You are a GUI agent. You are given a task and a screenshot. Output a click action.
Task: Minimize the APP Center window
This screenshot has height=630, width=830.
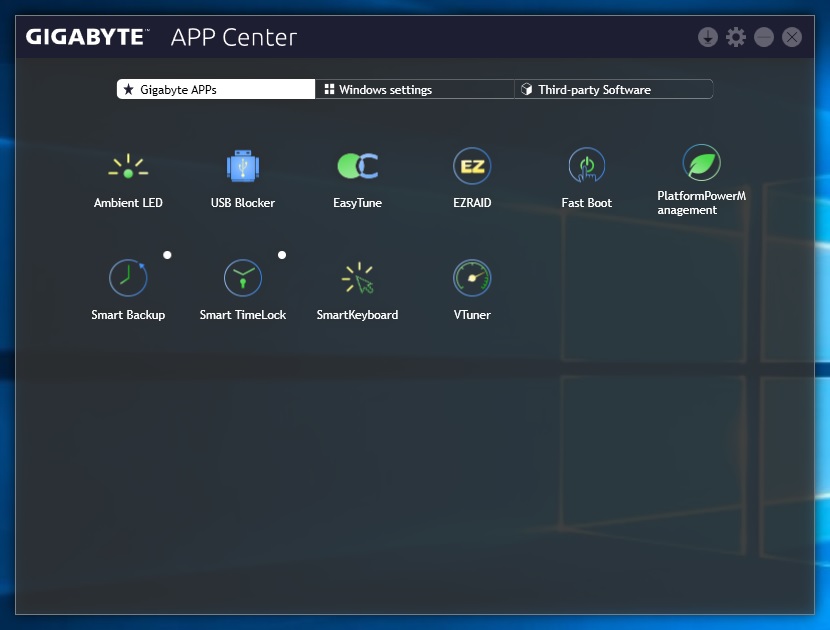click(x=764, y=37)
